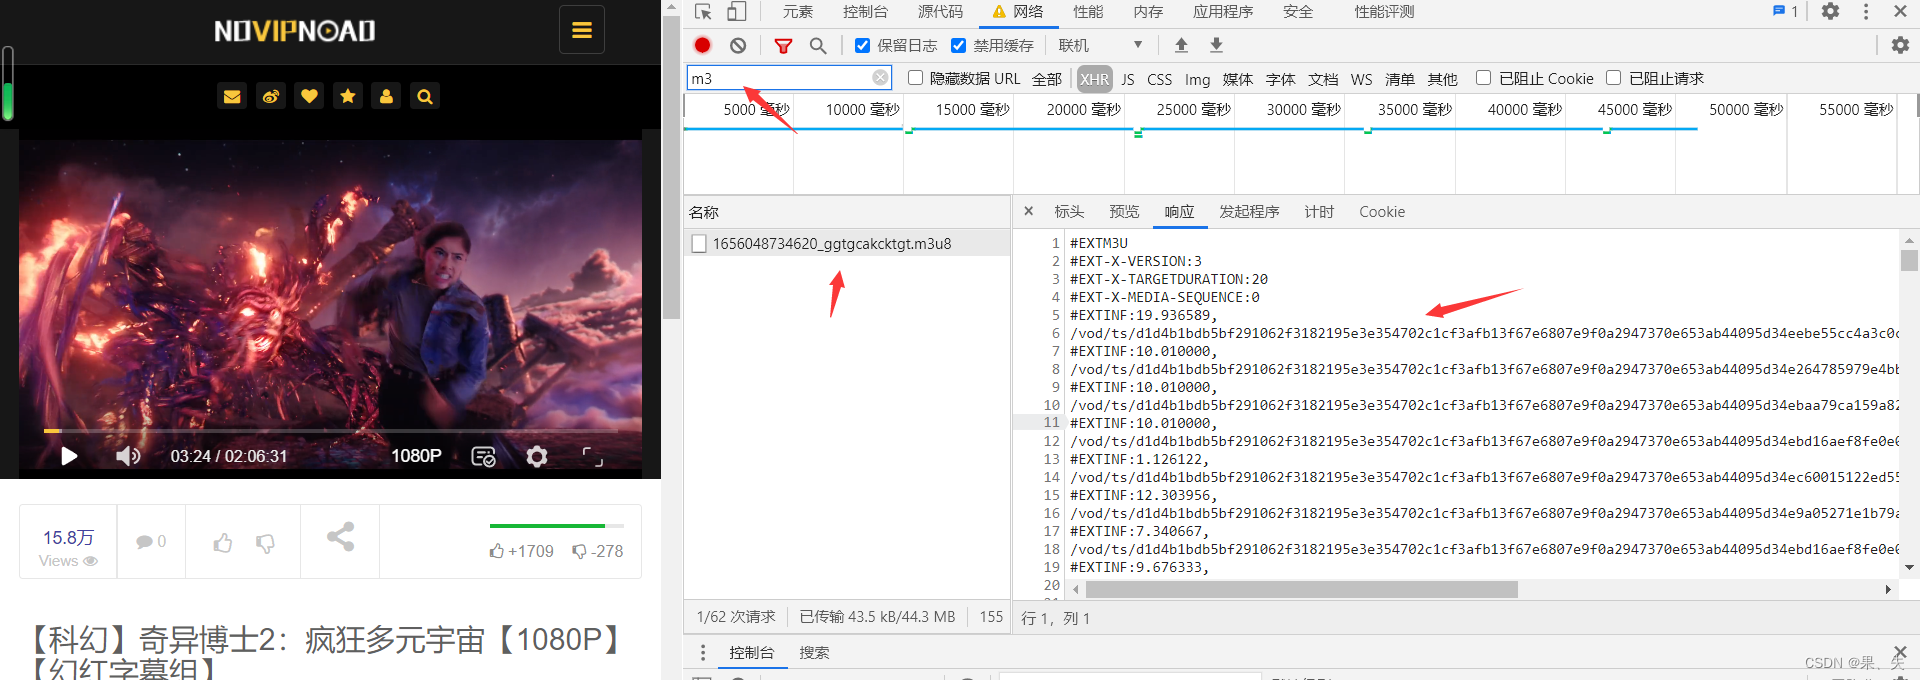
Task: Click the yellow Weibo icon
Action: 271,96
